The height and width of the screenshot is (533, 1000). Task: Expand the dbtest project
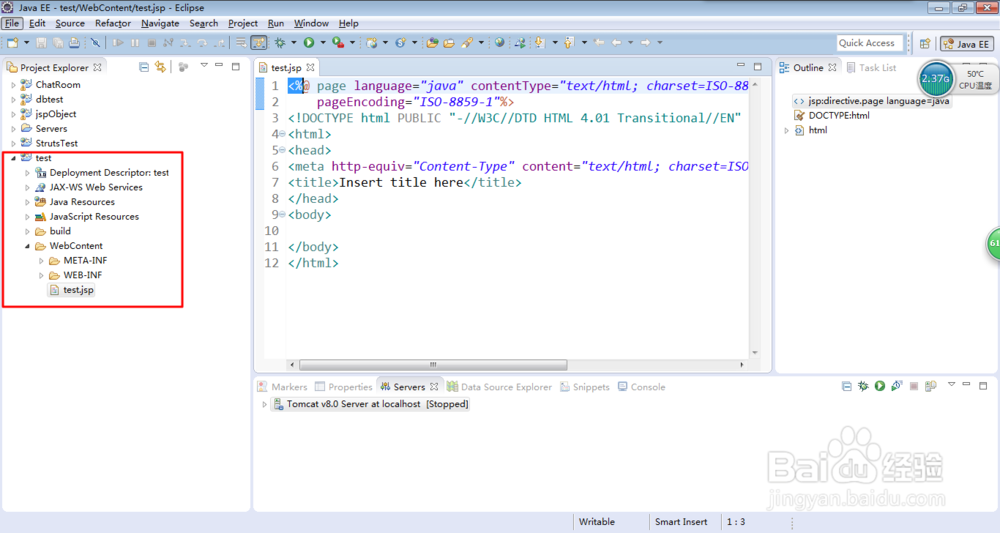13,99
